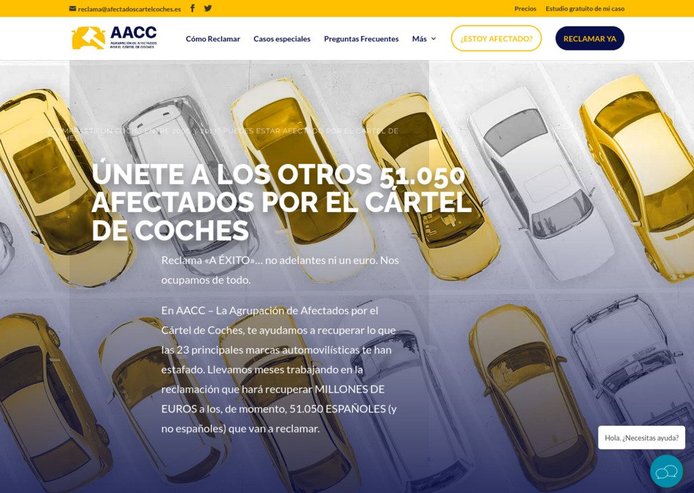The height and width of the screenshot is (493, 694).
Task: Click the ¿ESTOY AFECTADO? button
Action: pyautogui.click(x=496, y=39)
